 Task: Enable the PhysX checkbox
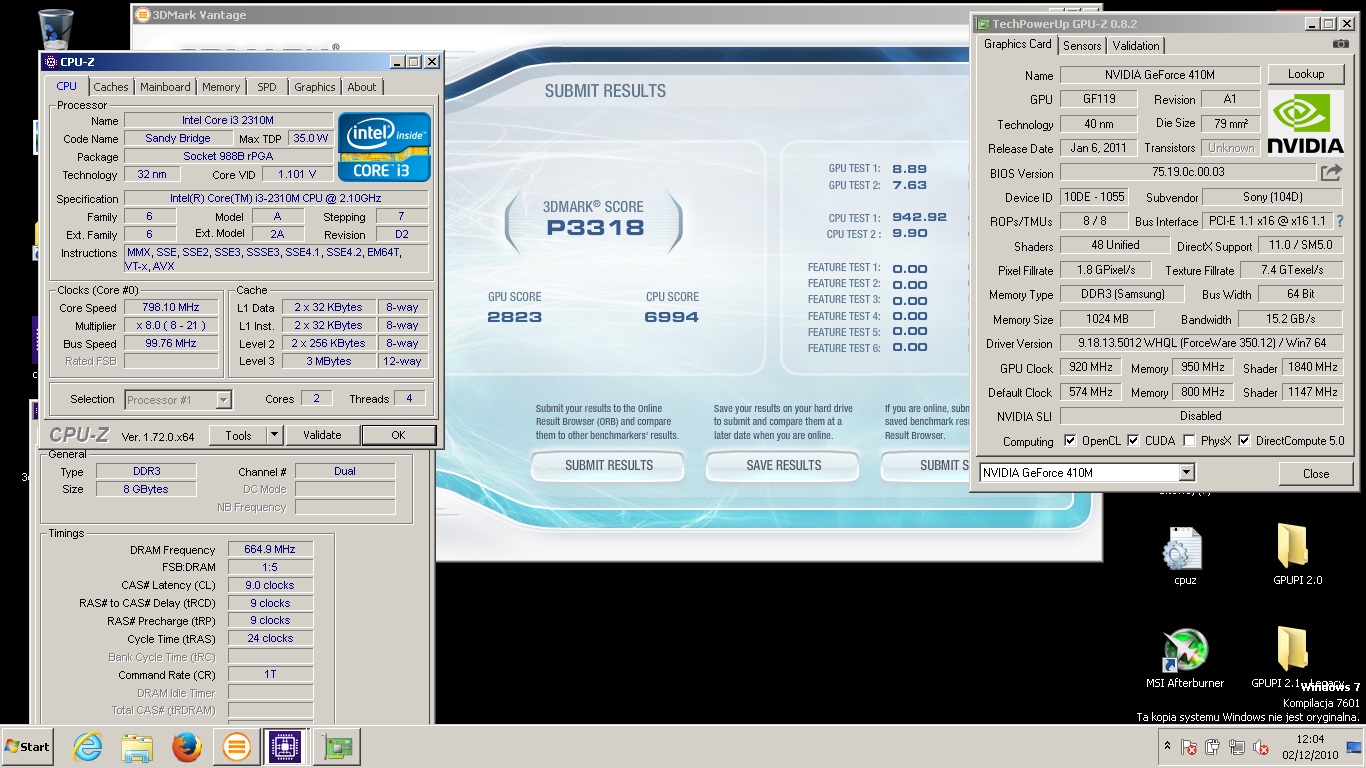click(x=1189, y=441)
